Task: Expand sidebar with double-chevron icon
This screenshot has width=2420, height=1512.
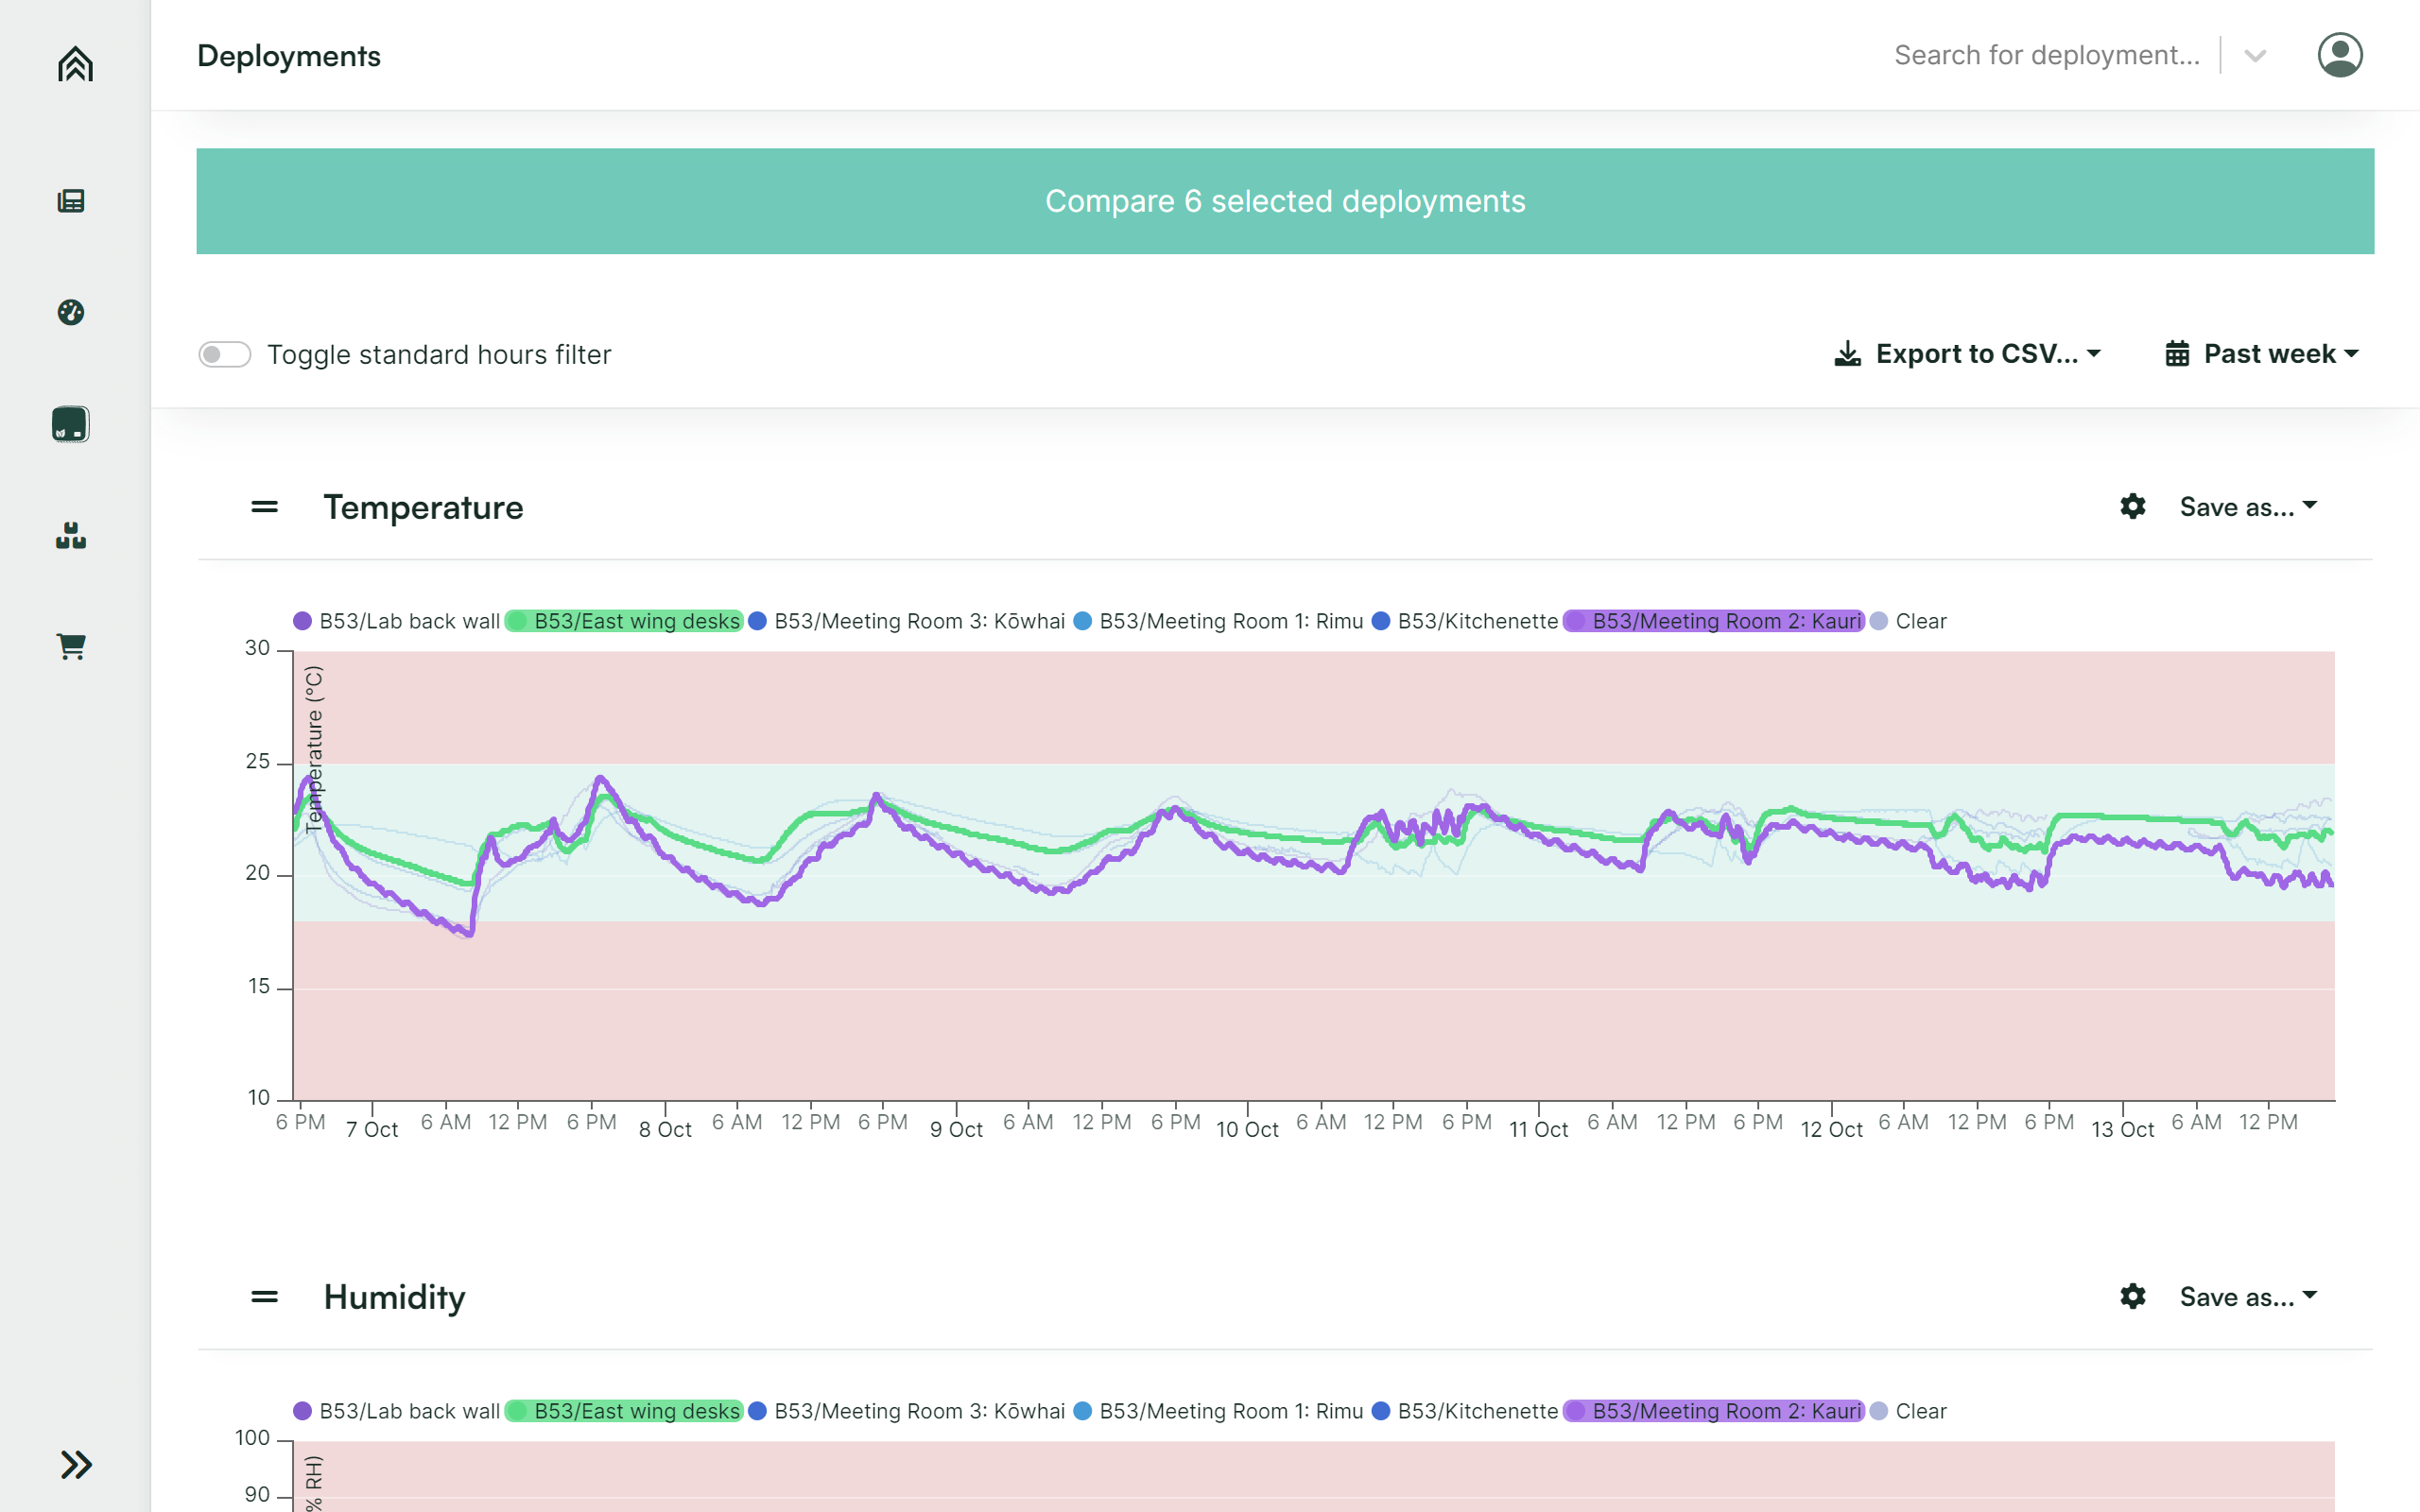Action: coord(75,1464)
